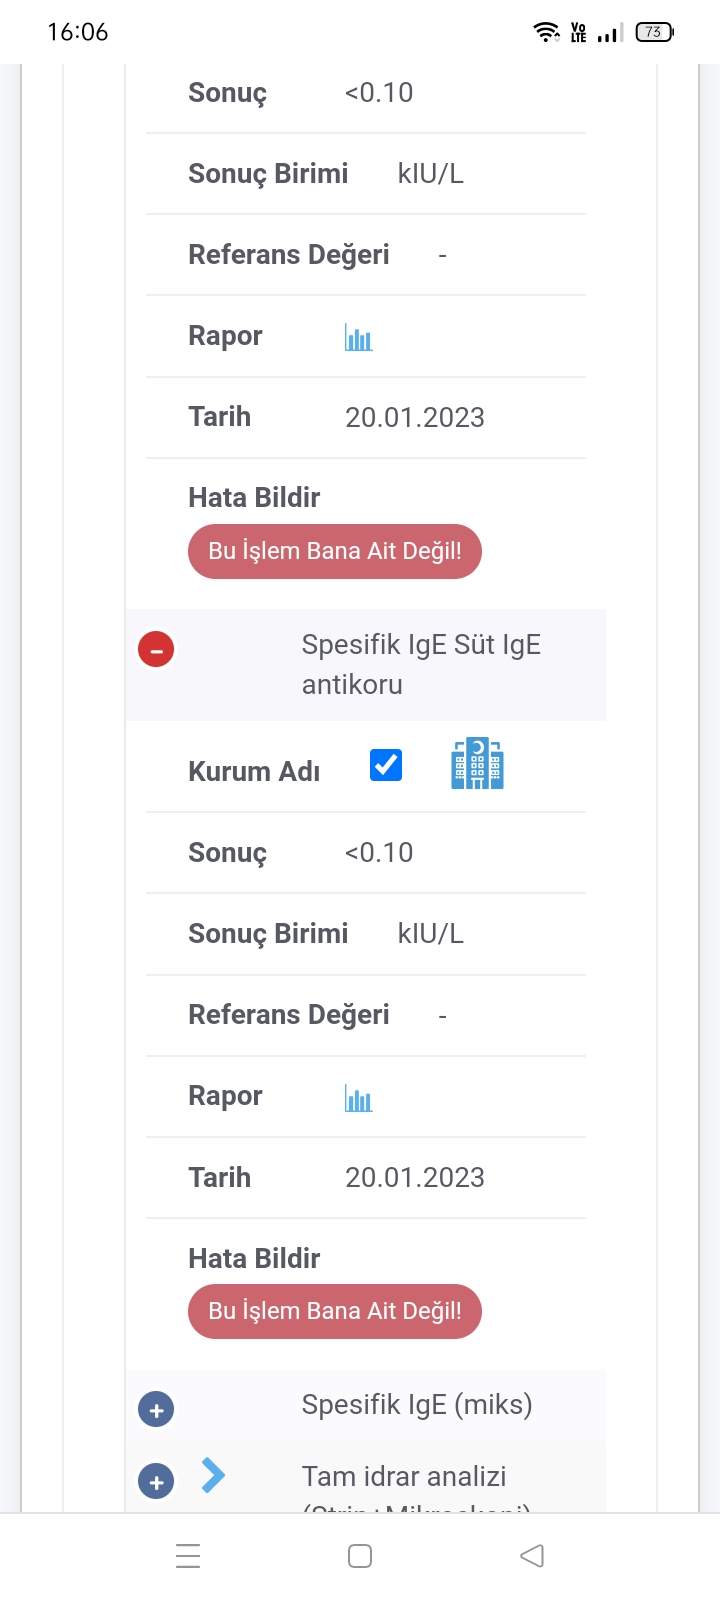The image size is (720, 1600).
Task: Tap the Wi-Fi icon in the status bar
Action: tap(546, 32)
